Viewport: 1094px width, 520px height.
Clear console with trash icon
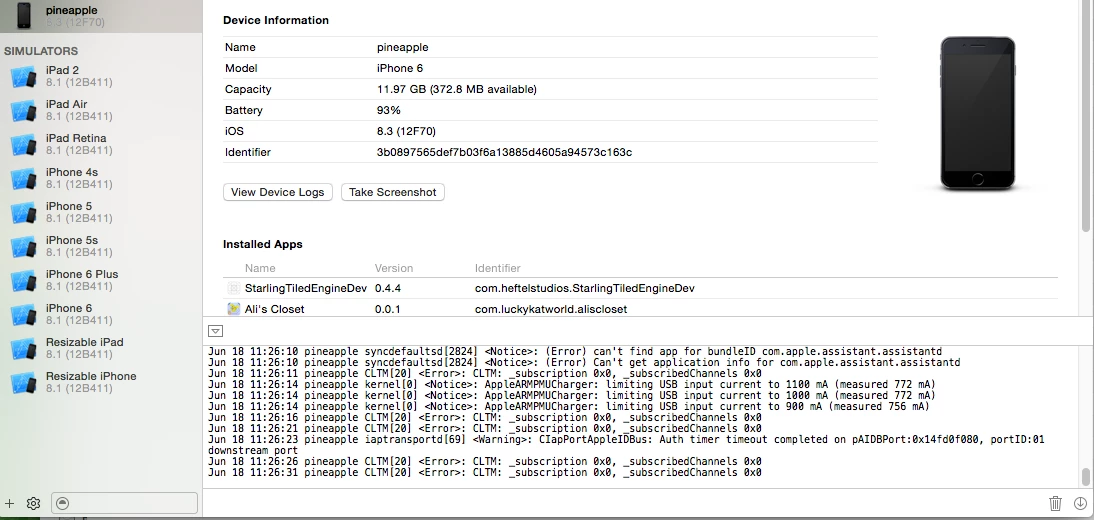[1055, 503]
